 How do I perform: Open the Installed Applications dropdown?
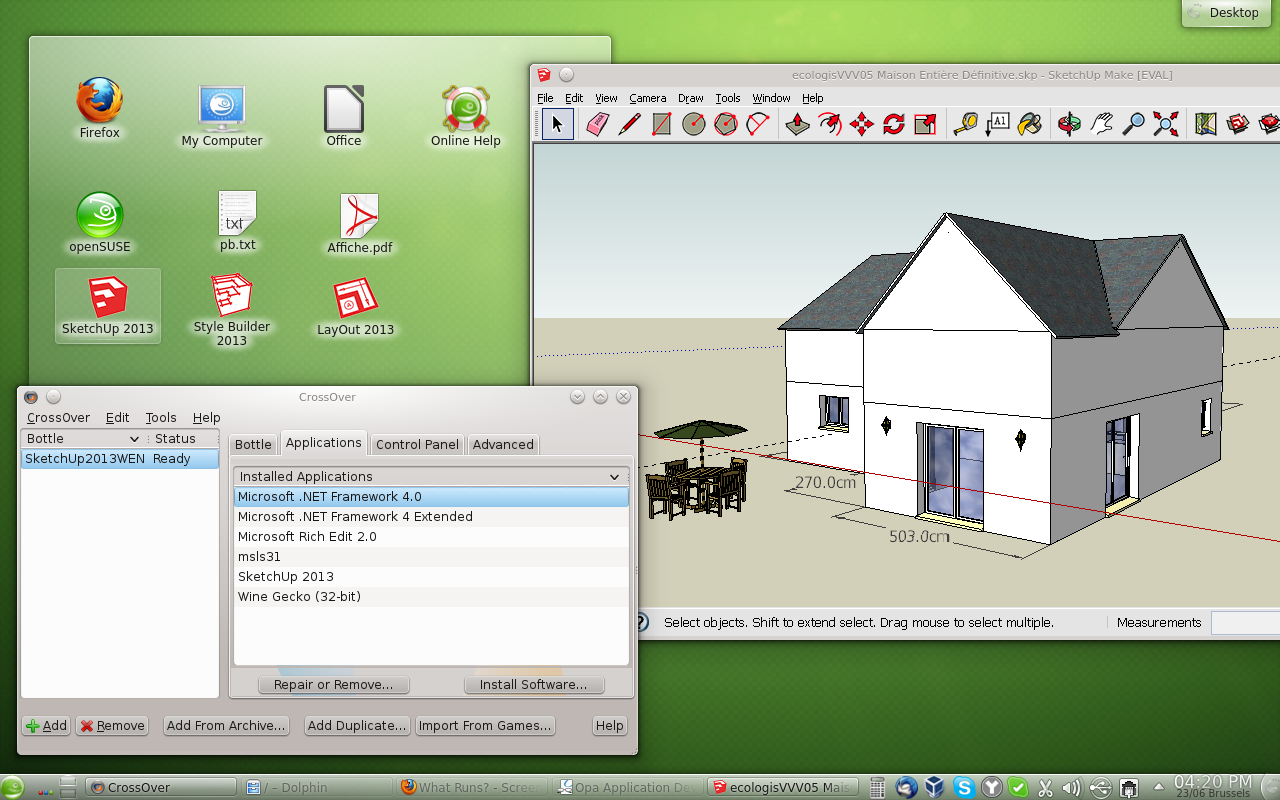pos(615,476)
